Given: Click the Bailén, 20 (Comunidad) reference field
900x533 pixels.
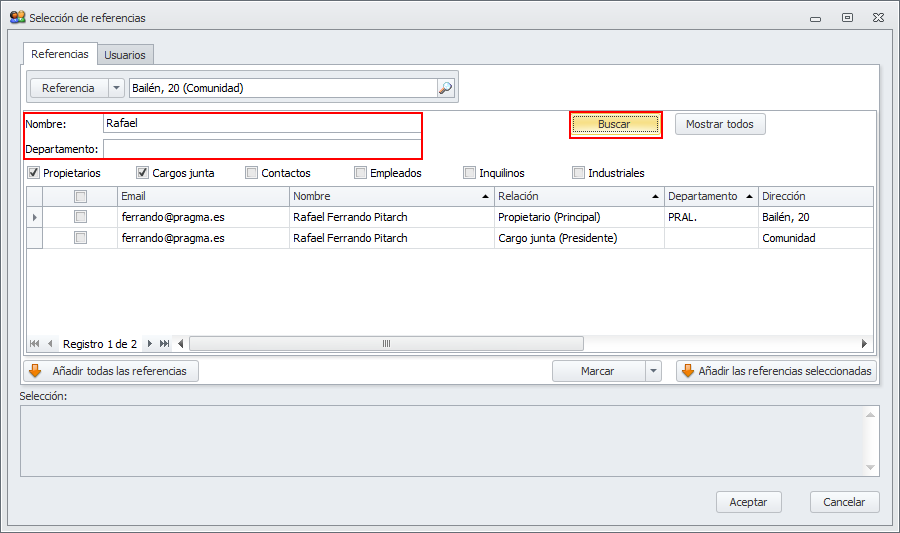Looking at the screenshot, I should [x=284, y=88].
